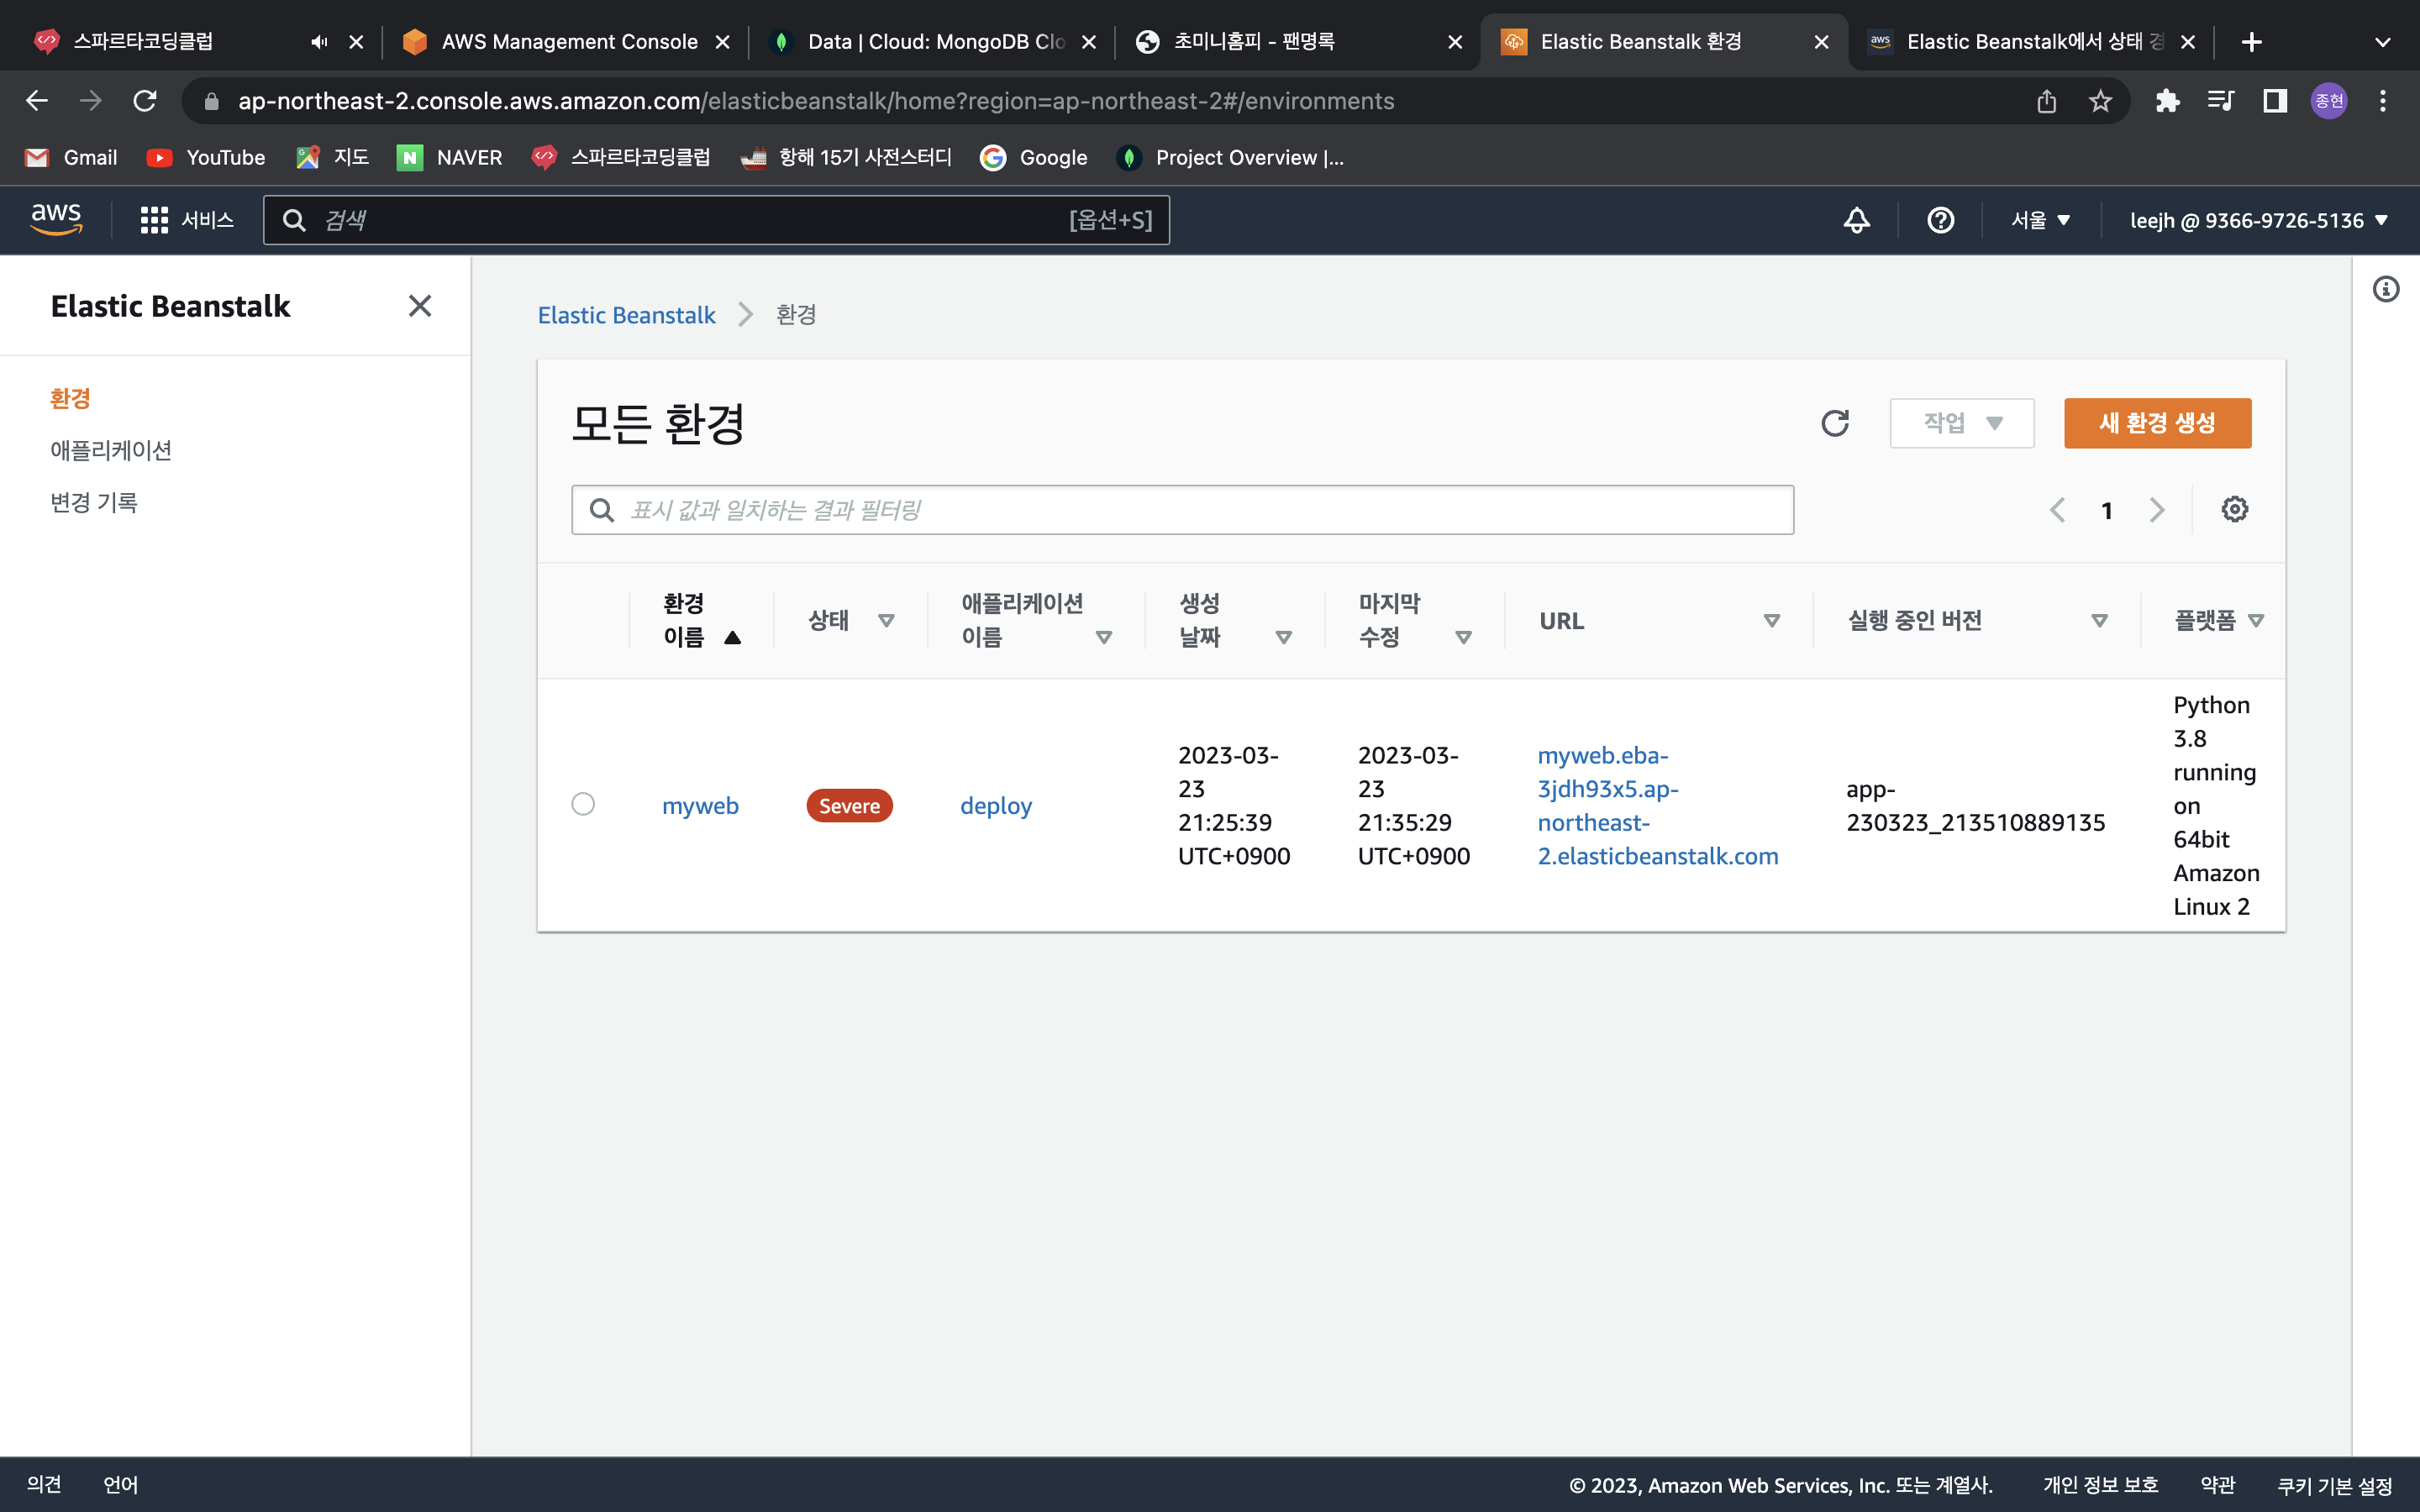
Task: Select the myweb environment radio button
Action: [x=583, y=804]
